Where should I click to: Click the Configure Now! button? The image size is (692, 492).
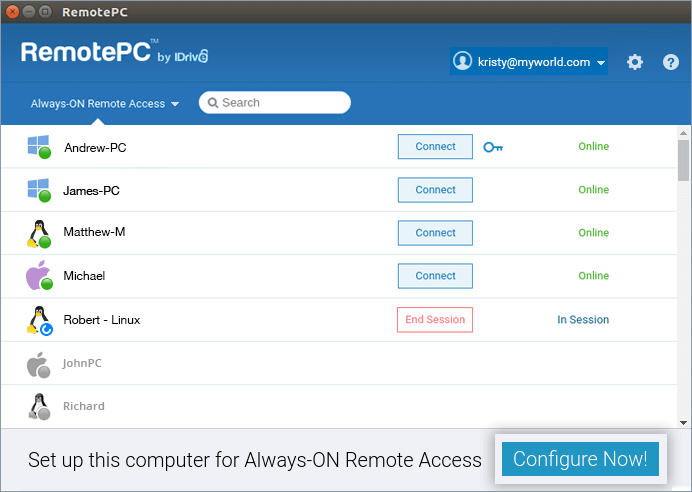coord(580,459)
